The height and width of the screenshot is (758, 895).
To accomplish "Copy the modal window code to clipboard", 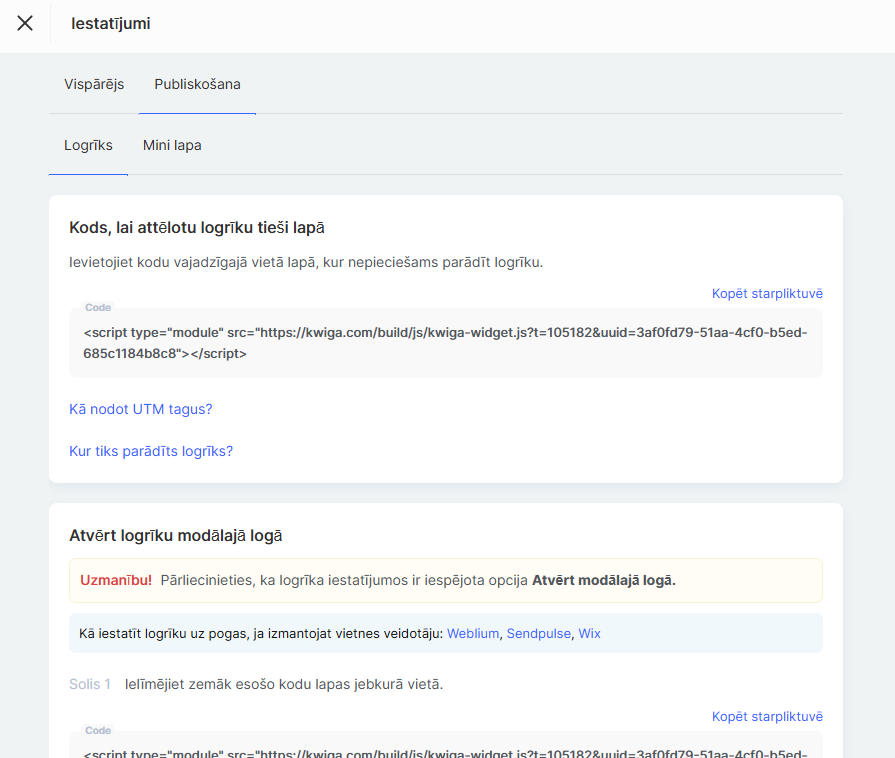I will pos(766,716).
